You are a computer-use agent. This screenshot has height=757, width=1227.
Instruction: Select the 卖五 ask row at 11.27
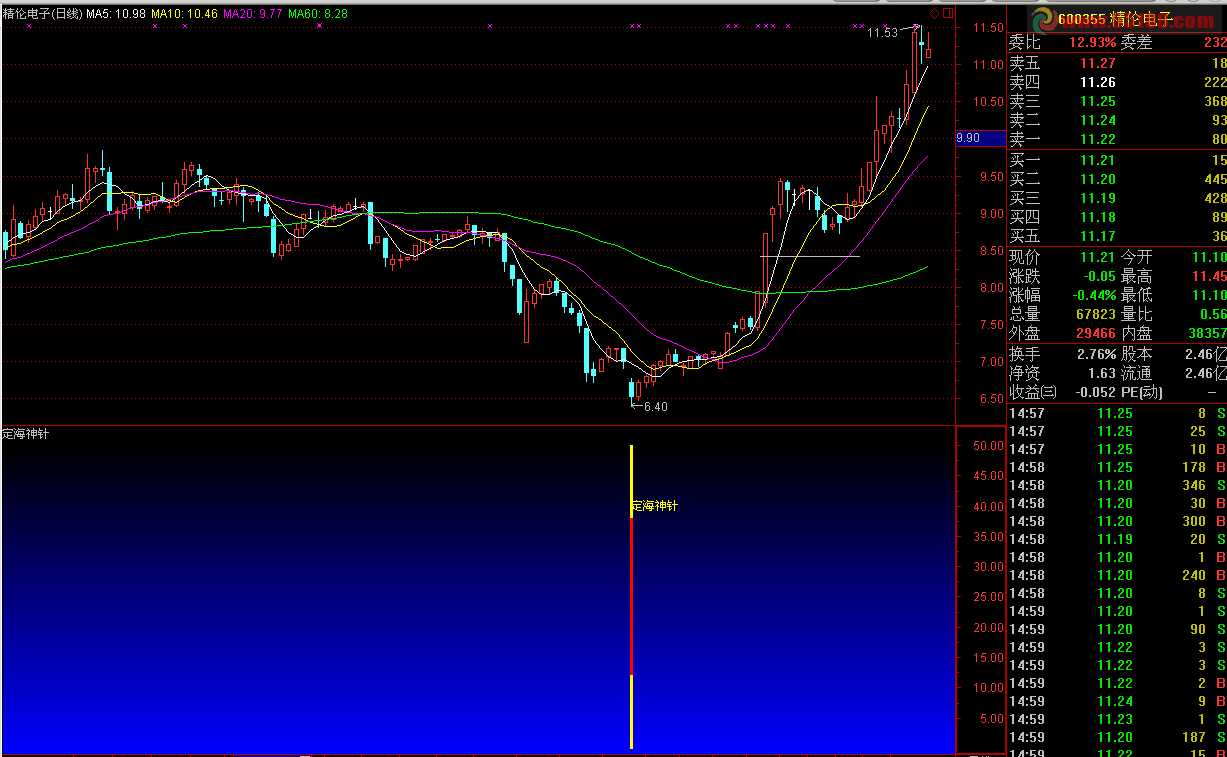coord(1117,64)
